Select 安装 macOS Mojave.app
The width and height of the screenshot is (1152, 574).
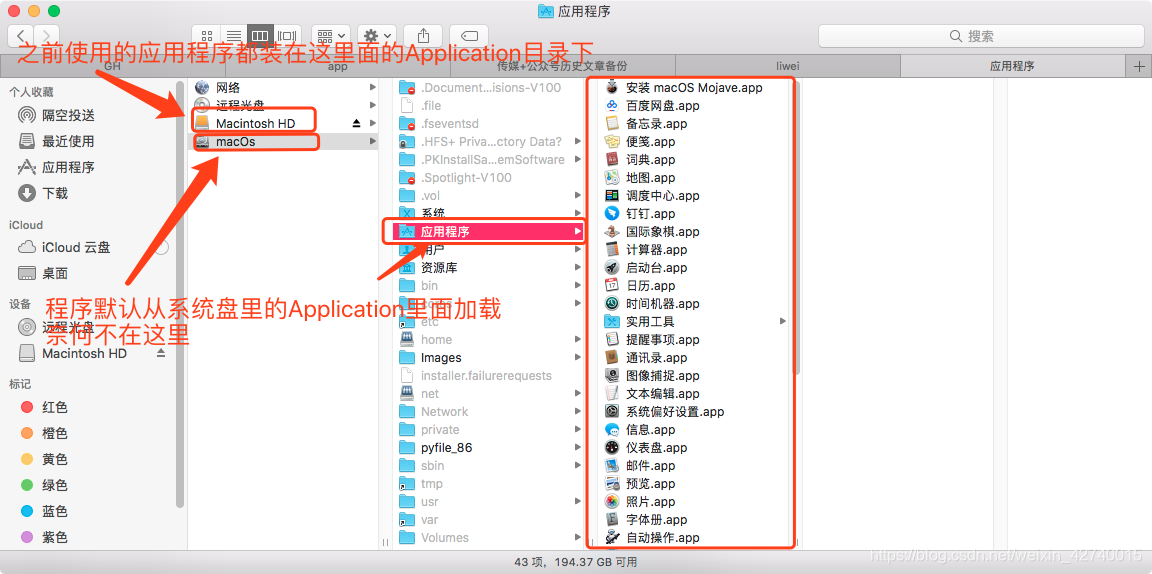point(694,87)
